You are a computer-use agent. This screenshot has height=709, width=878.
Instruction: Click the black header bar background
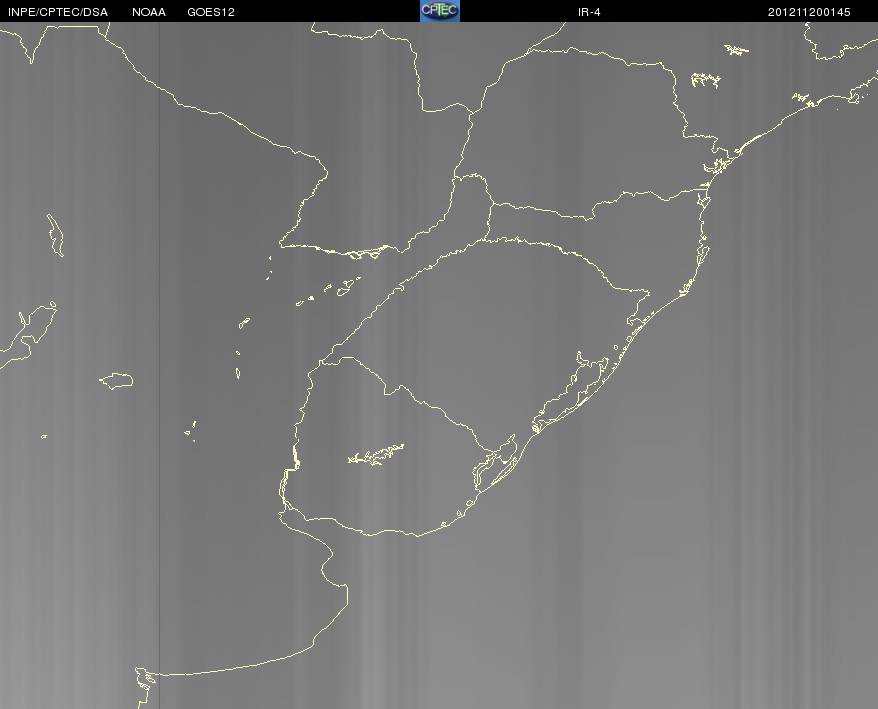336,11
